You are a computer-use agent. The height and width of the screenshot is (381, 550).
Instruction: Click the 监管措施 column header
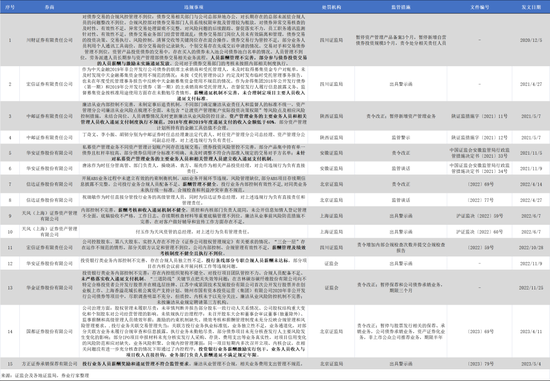point(401,7)
